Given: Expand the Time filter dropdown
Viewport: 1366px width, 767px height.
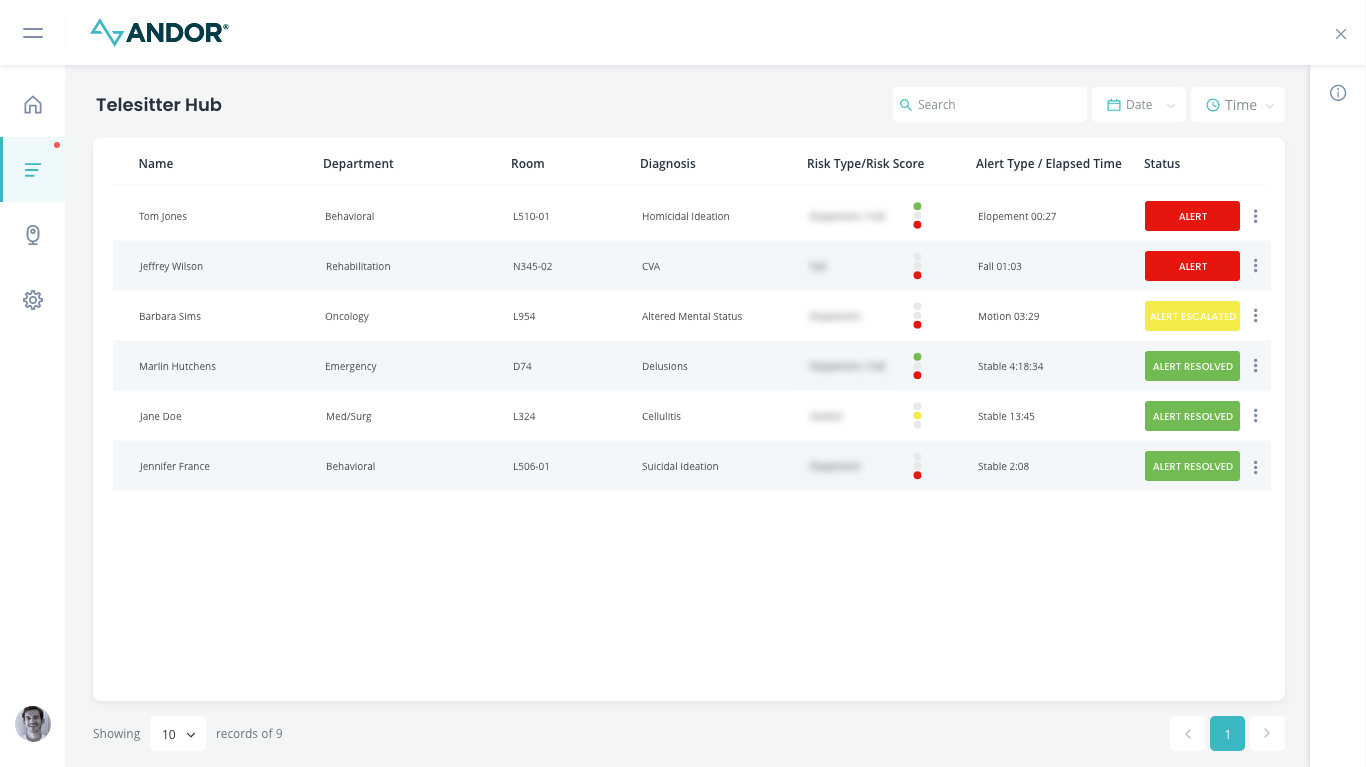Looking at the screenshot, I should pos(1238,105).
